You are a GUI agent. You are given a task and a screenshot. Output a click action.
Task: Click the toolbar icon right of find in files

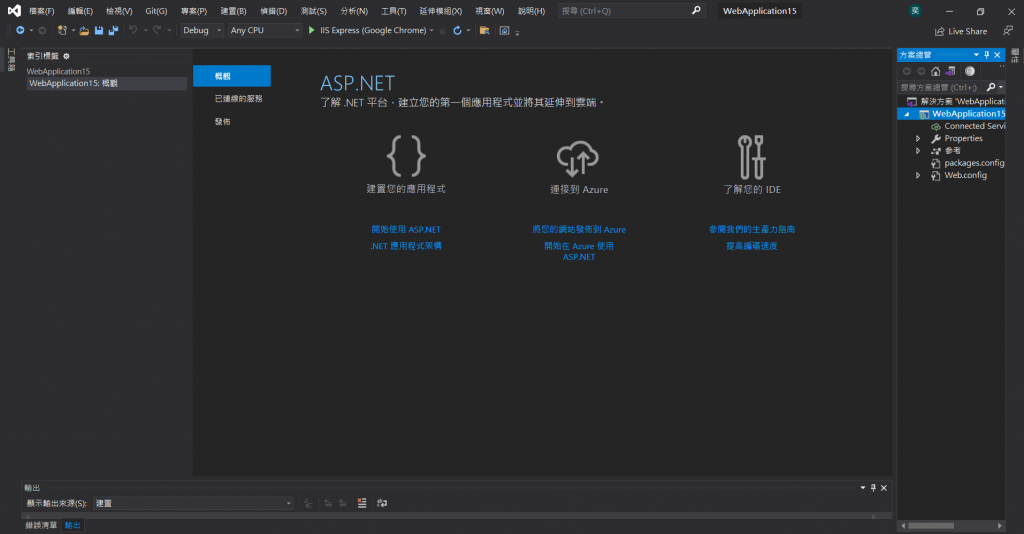click(x=504, y=31)
